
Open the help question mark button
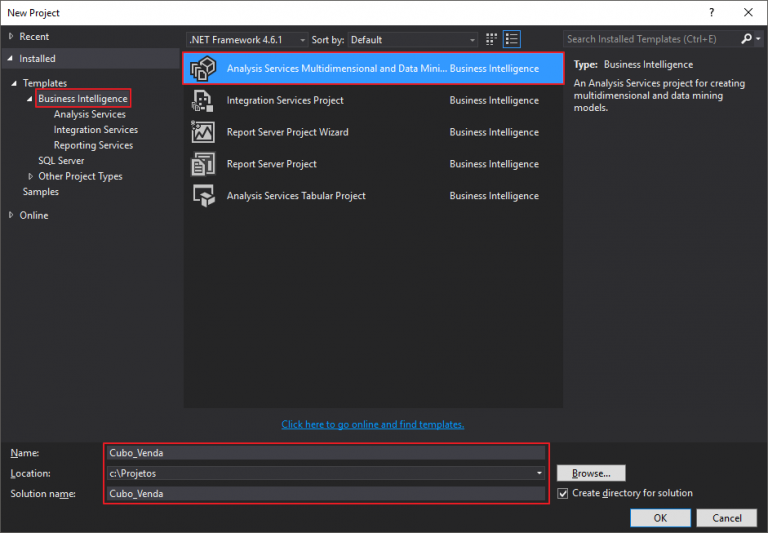710,12
